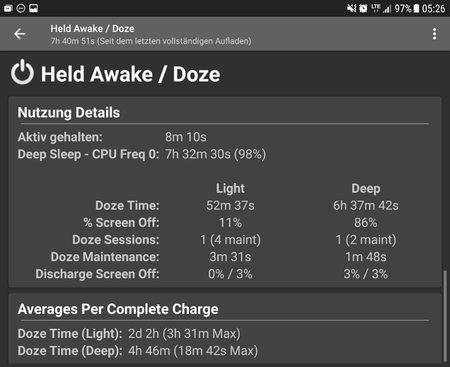450x367 pixels.
Task: Tap the power icon beside Held Awake / Doze
Action: [x=22, y=72]
